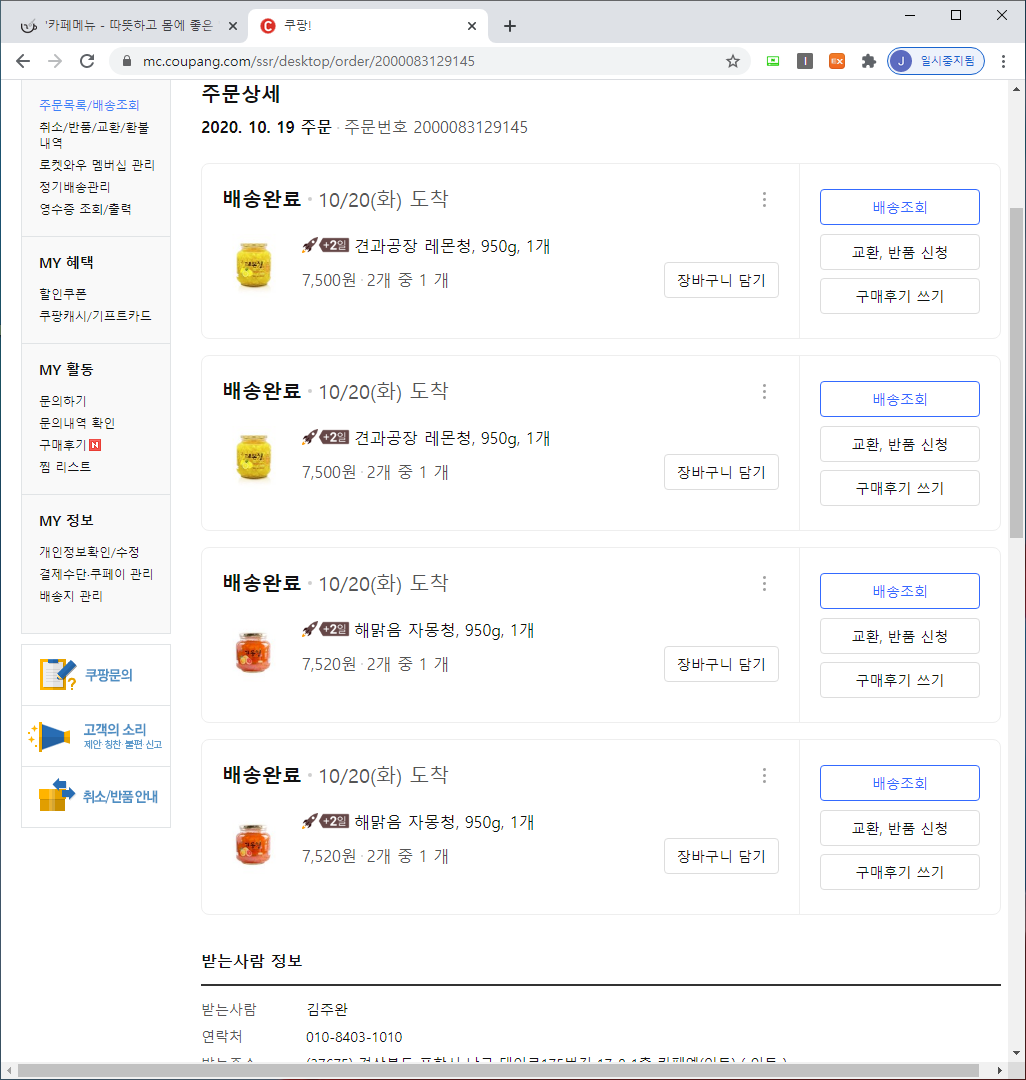Click 구매후기 쓰기 for first 자몽청 order

[x=899, y=681]
